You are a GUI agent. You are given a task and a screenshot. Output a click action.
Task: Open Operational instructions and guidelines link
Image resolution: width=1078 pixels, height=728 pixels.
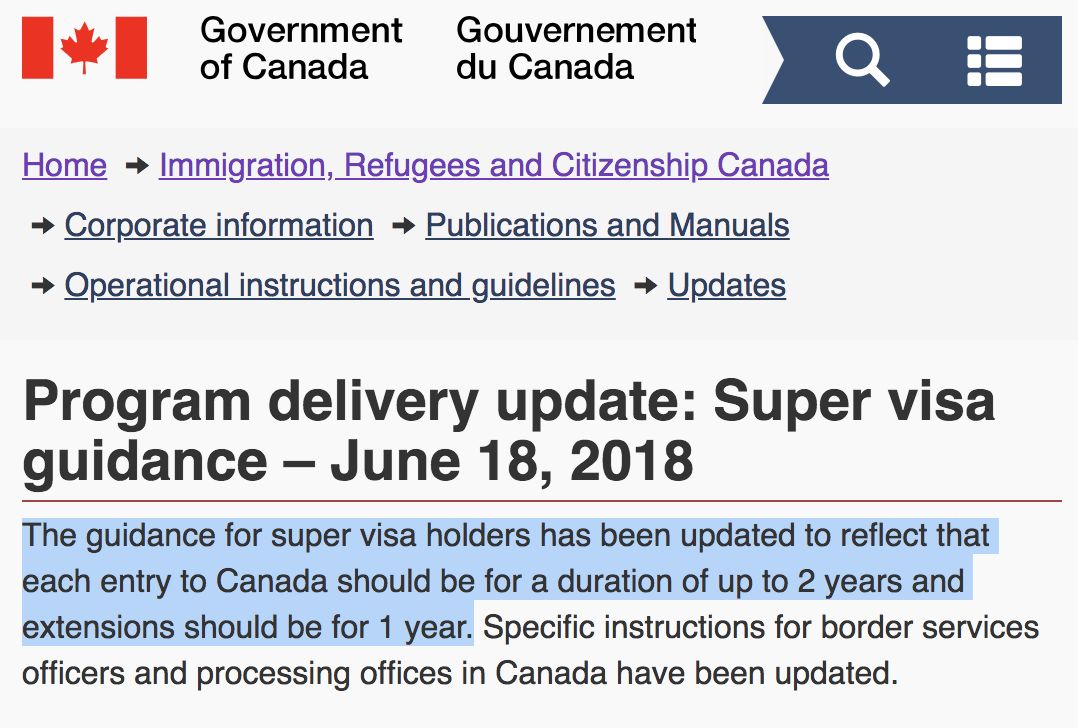pyautogui.click(x=340, y=285)
